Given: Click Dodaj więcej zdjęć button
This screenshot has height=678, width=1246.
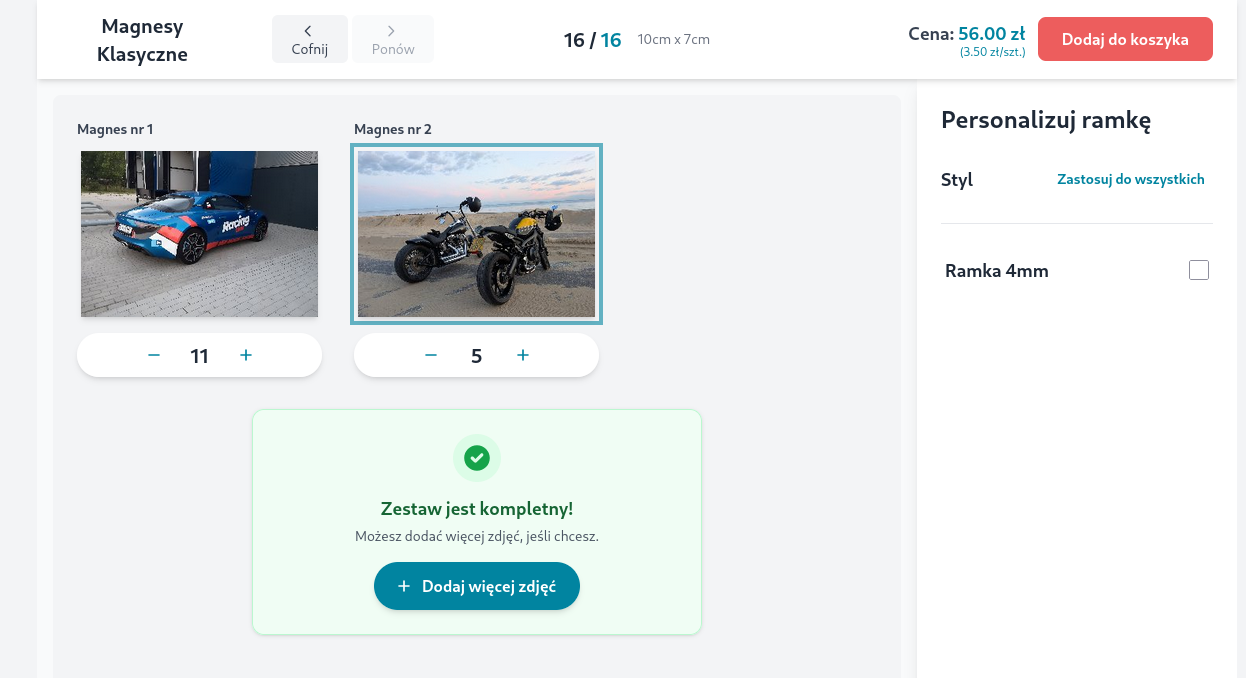Looking at the screenshot, I should [477, 586].
